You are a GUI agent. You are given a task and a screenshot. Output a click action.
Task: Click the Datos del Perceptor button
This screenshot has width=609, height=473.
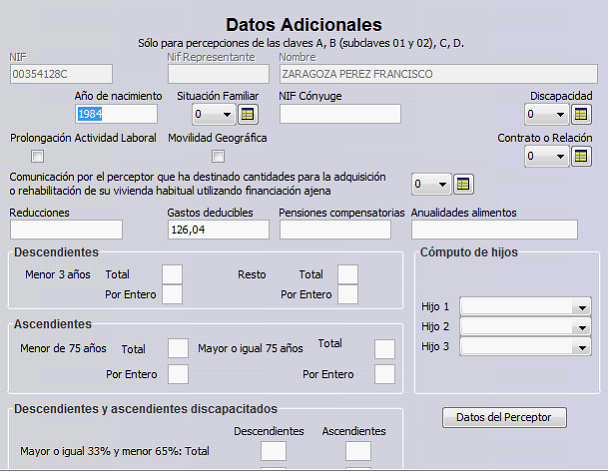click(504, 417)
